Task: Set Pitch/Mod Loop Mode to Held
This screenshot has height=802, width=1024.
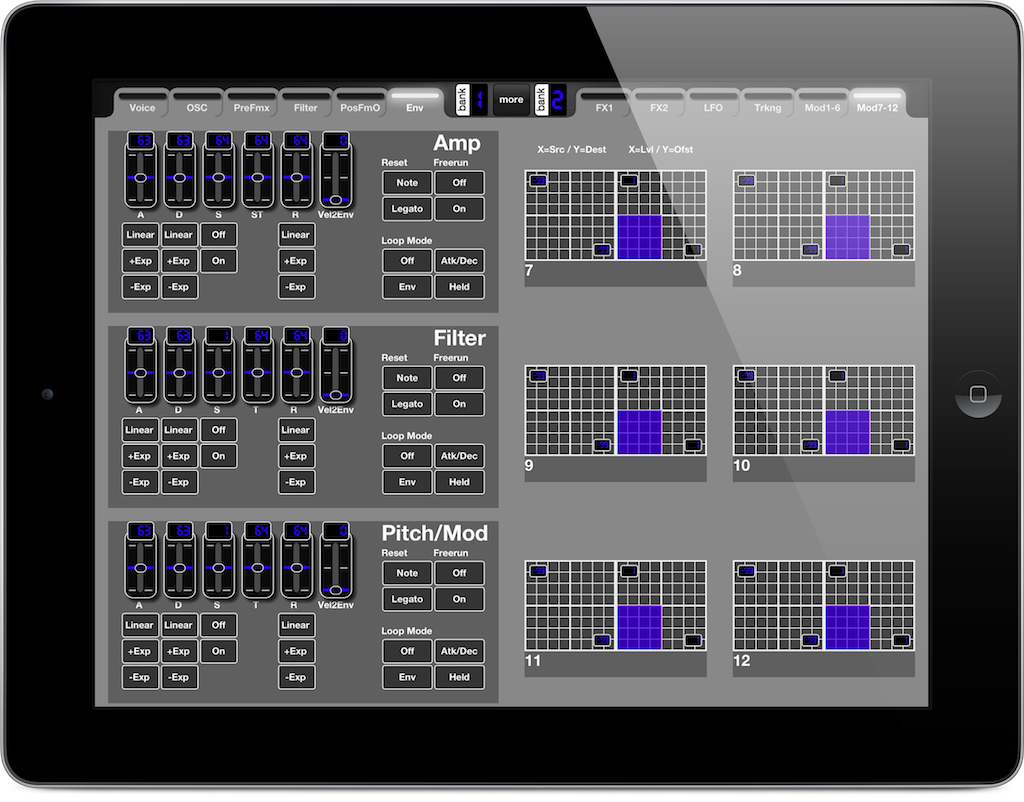Action: click(459, 677)
